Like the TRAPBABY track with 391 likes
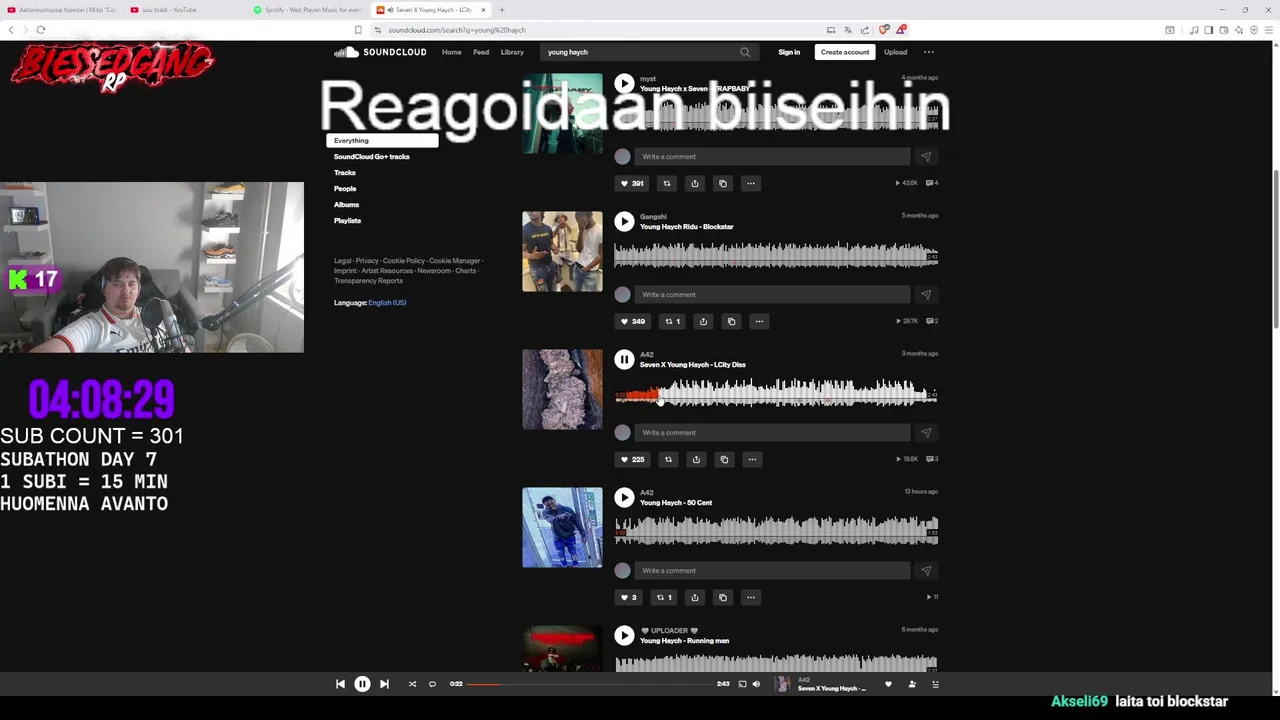Image resolution: width=1280 pixels, height=720 pixels. 632,183
